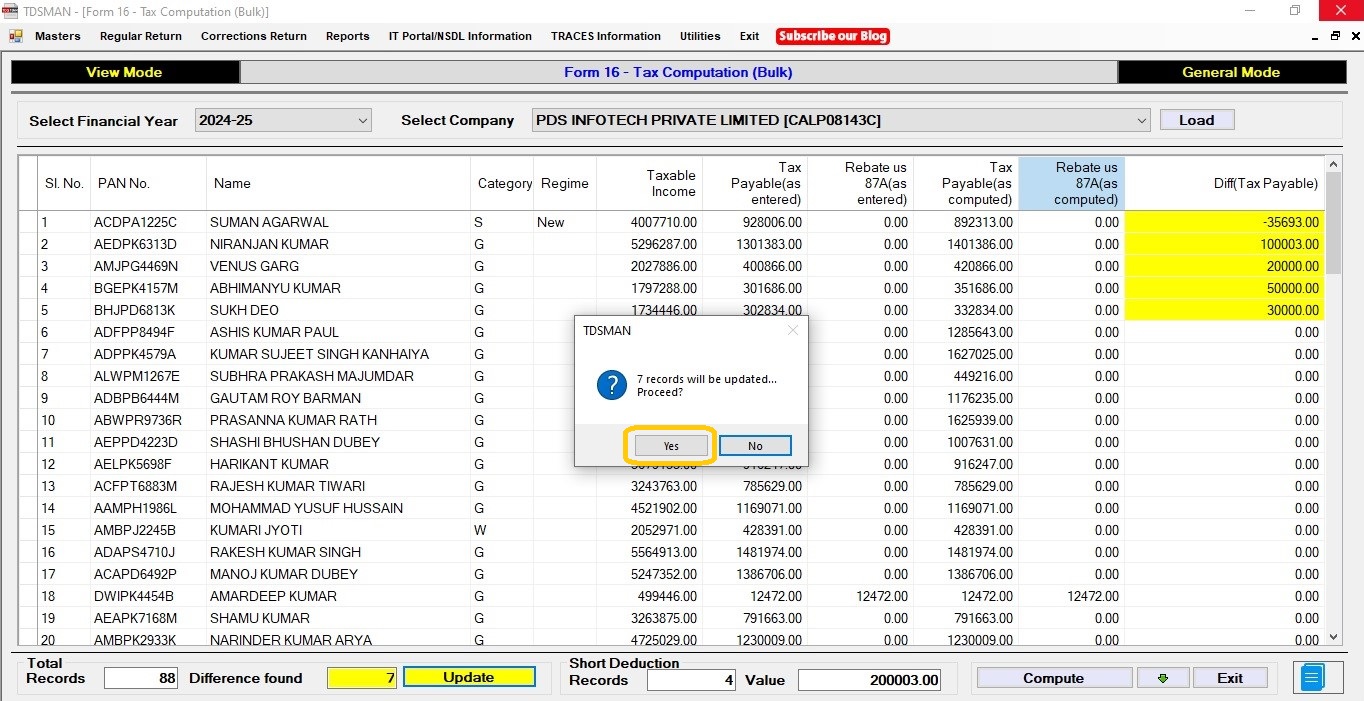This screenshot has height=701, width=1364.
Task: Restore down the inner form window
Action: coord(1335,36)
